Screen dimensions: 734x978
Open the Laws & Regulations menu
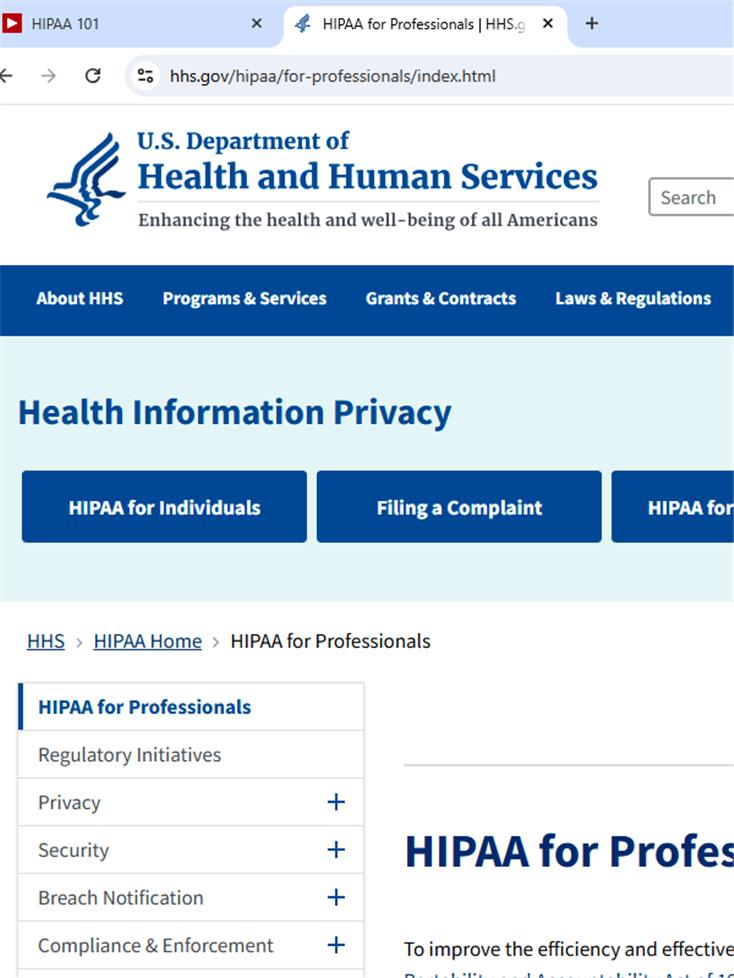(633, 299)
